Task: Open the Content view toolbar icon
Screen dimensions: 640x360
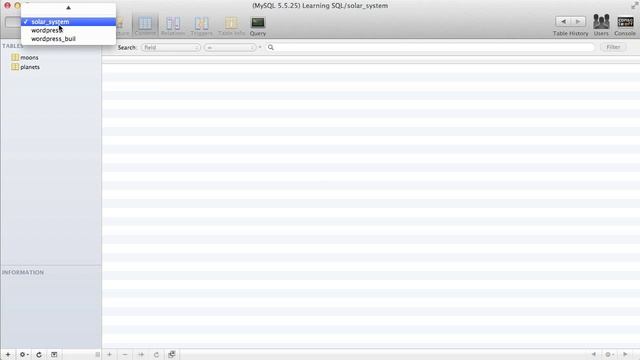Action: point(145,26)
